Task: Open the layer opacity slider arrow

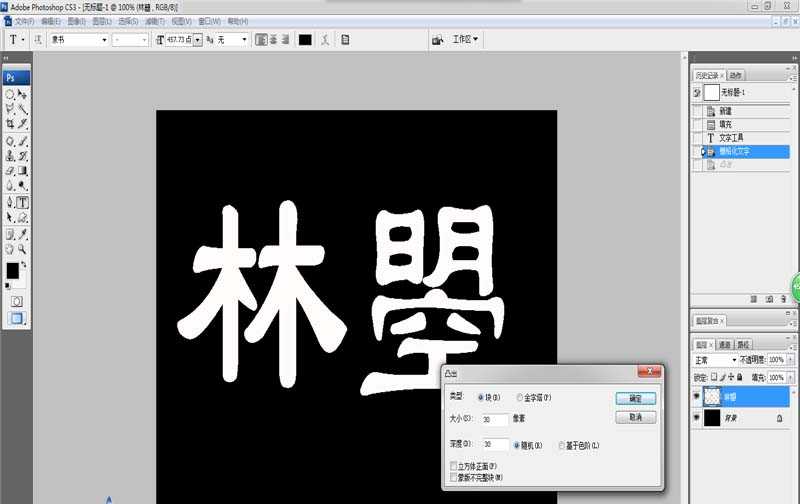Action: [790, 360]
